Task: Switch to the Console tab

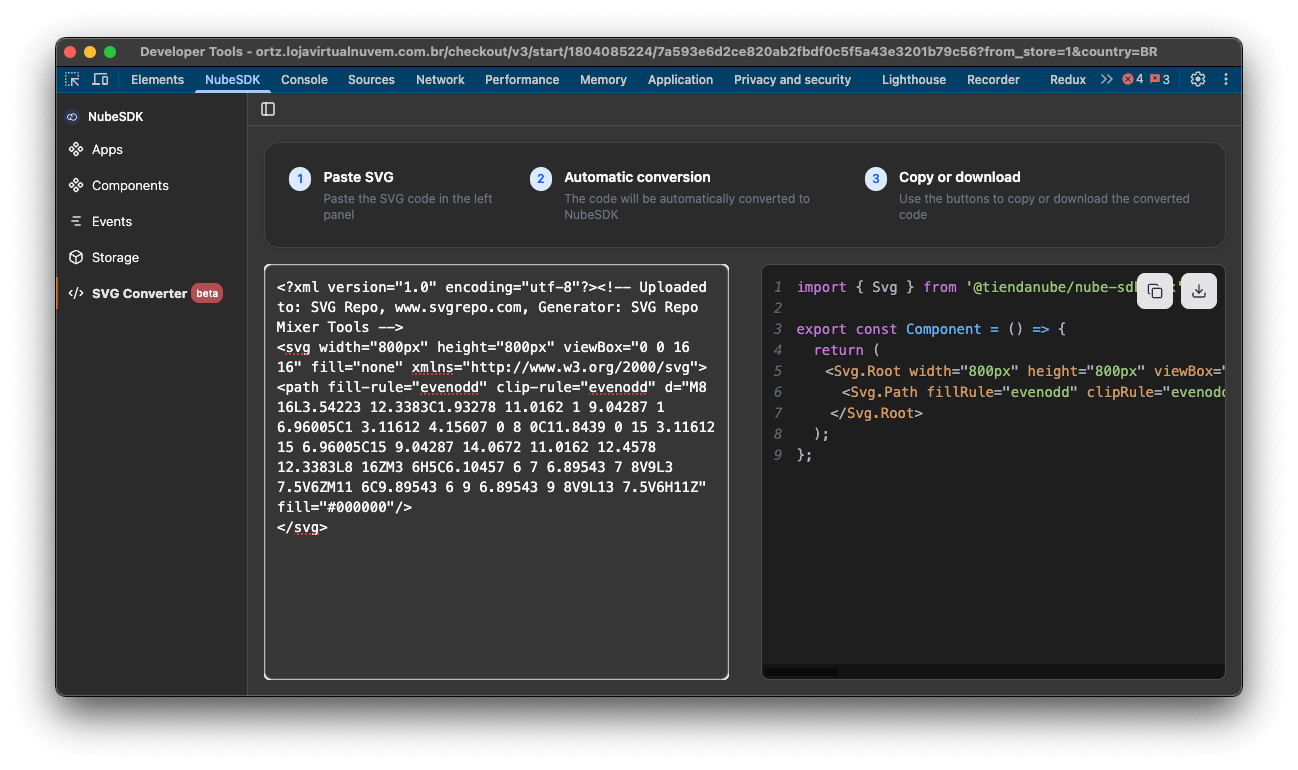Action: coord(304,79)
